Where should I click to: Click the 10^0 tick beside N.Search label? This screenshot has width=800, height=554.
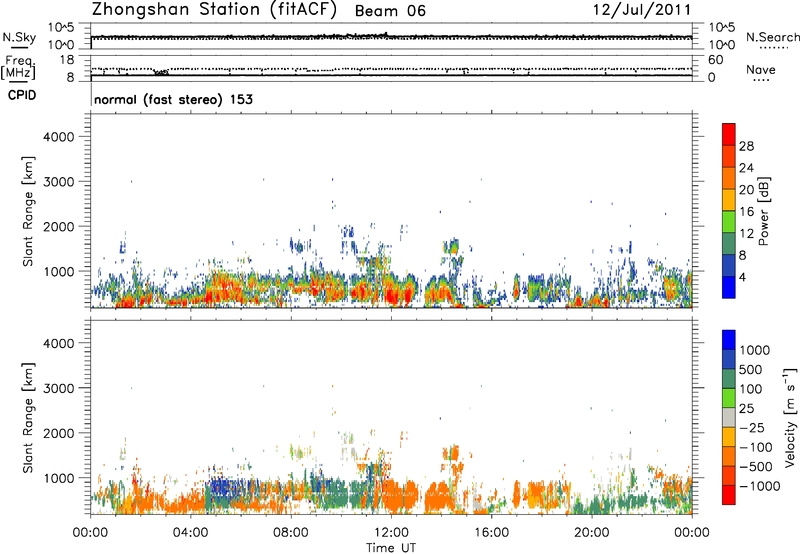click(x=722, y=45)
